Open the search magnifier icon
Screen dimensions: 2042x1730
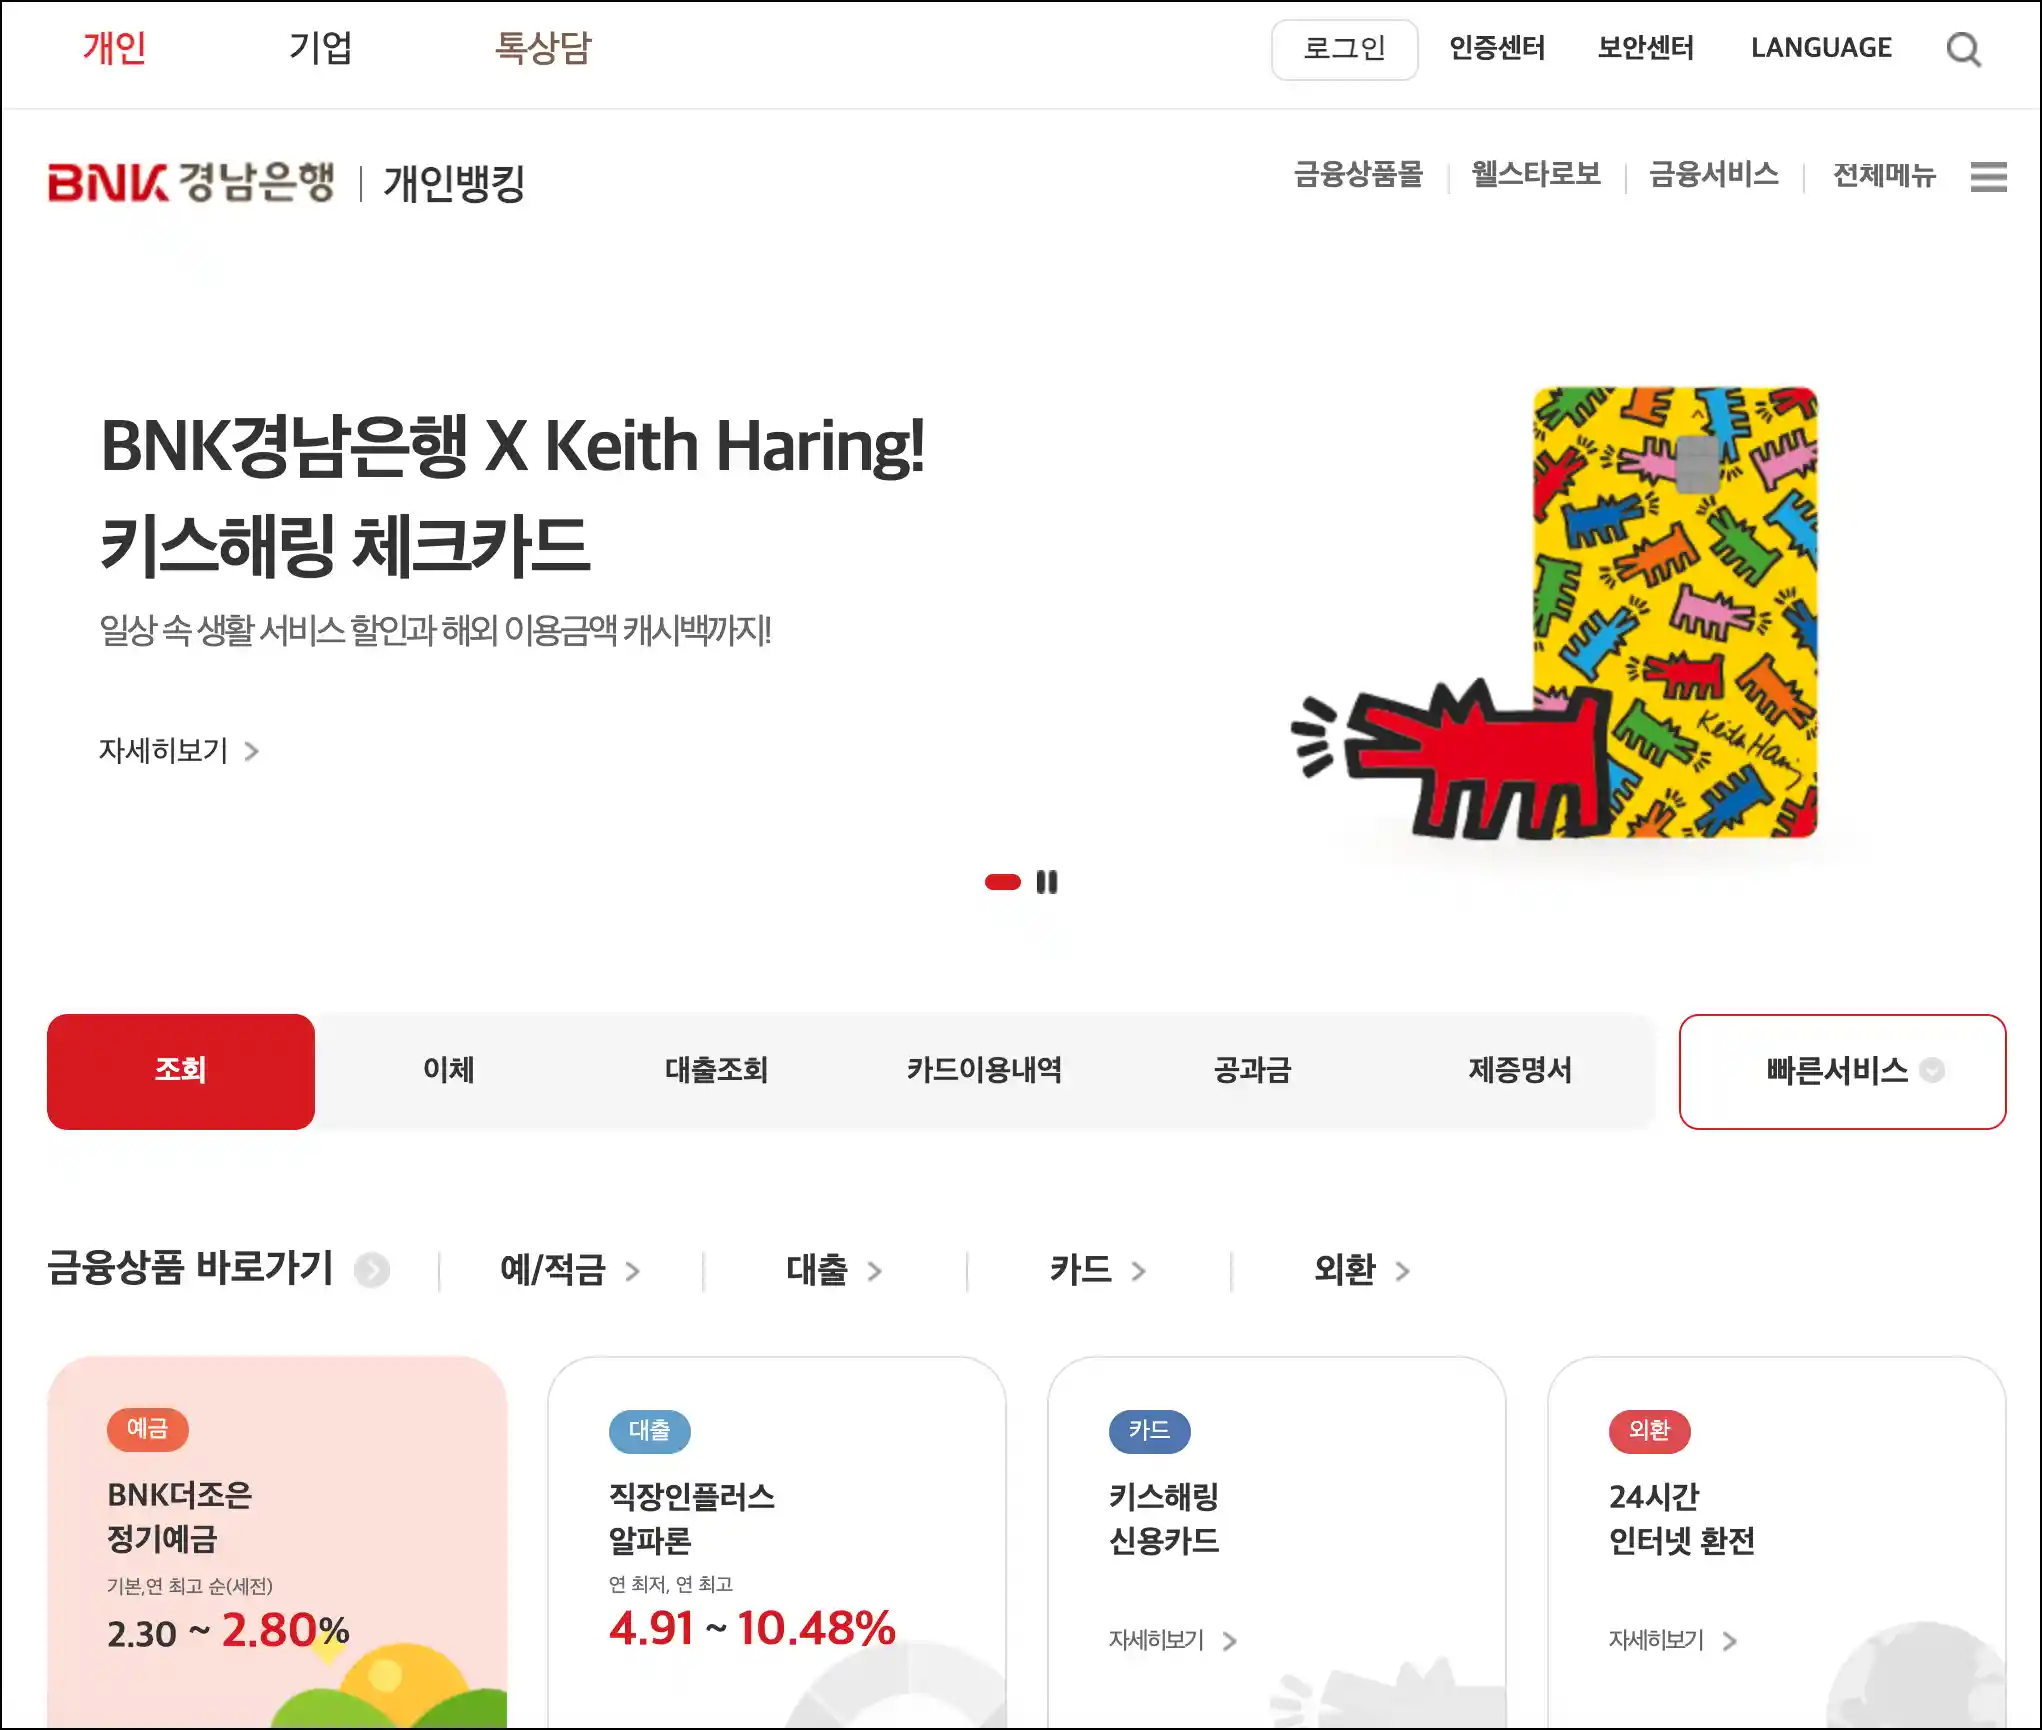[1964, 48]
